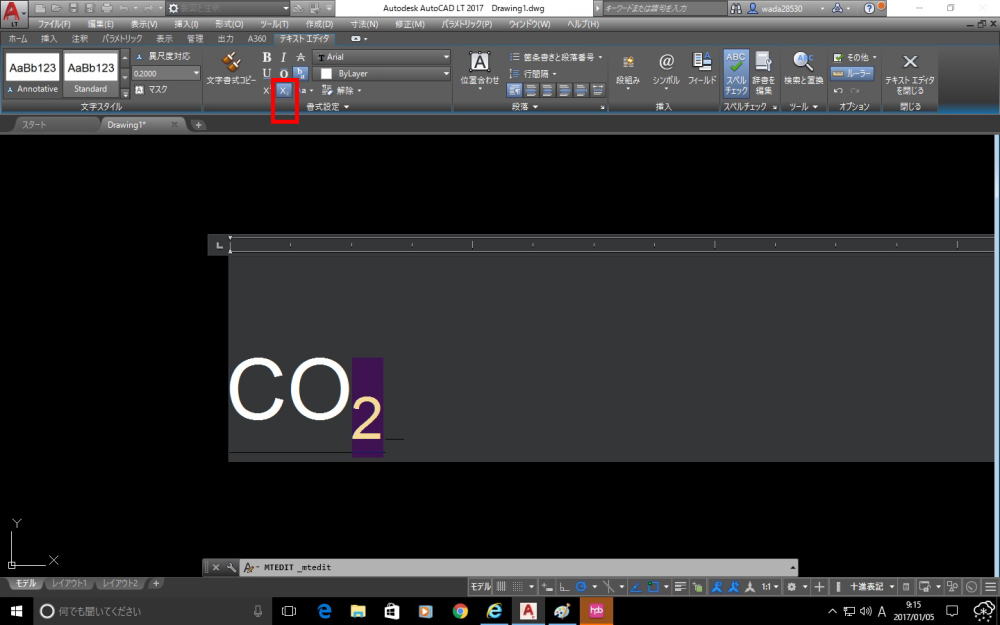
Task: Toggle the ルーラー ruler option
Action: coord(852,73)
